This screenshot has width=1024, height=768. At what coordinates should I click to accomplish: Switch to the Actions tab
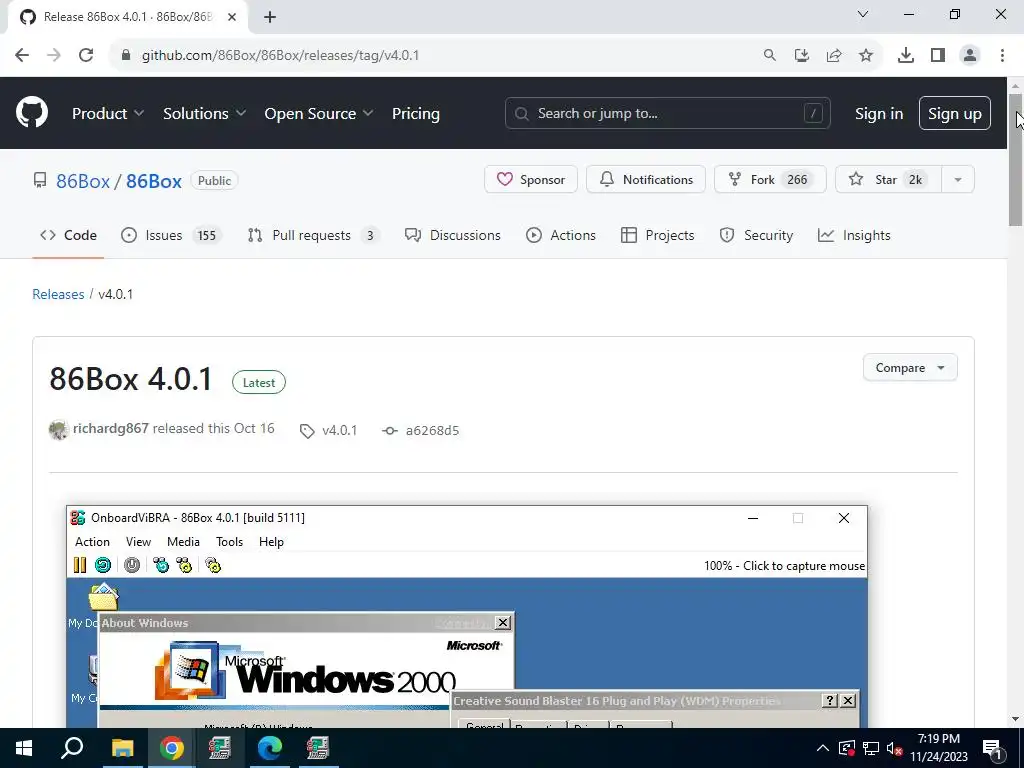(x=561, y=235)
